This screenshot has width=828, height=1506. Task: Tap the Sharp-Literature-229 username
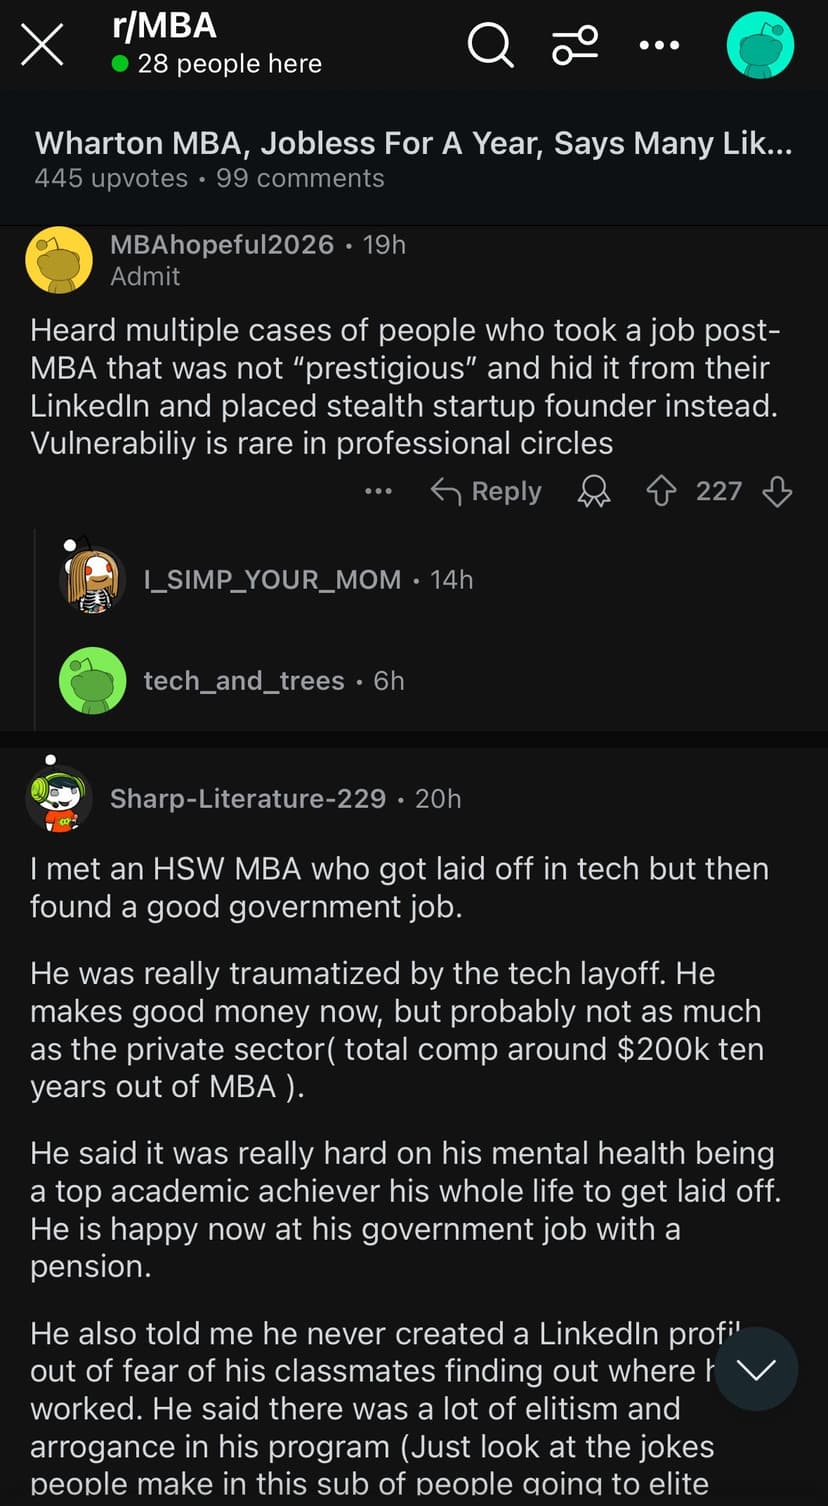pos(248,798)
